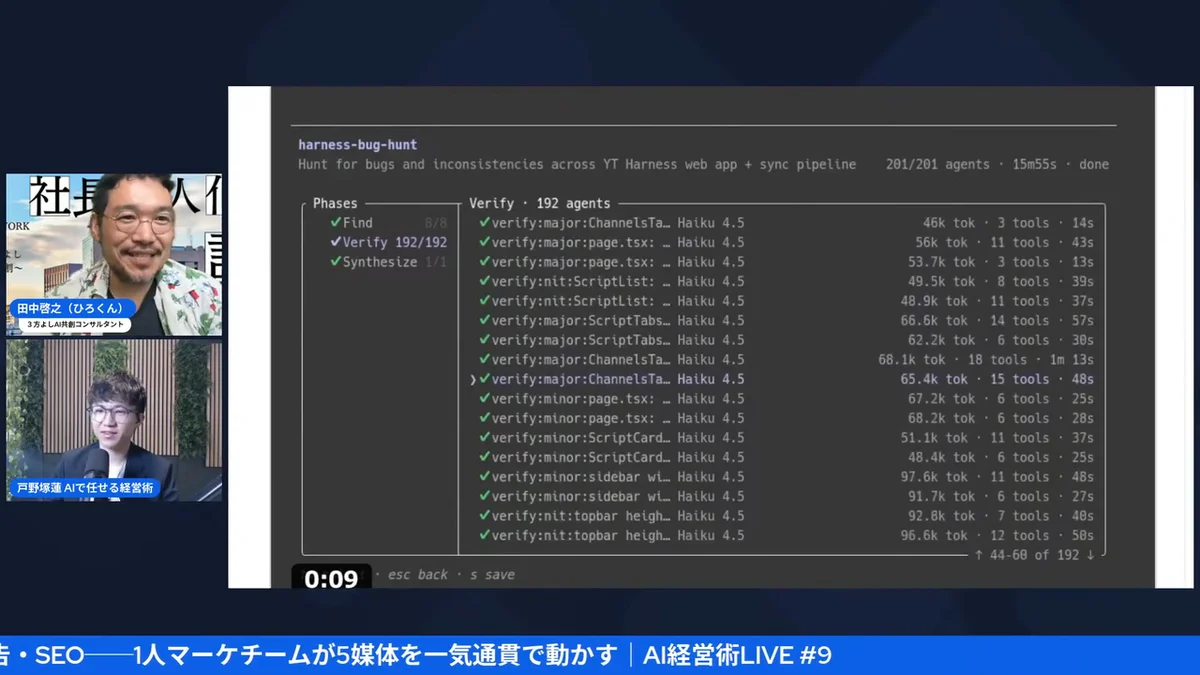
Task: Select the Synthesize phase
Action: (x=388, y=262)
